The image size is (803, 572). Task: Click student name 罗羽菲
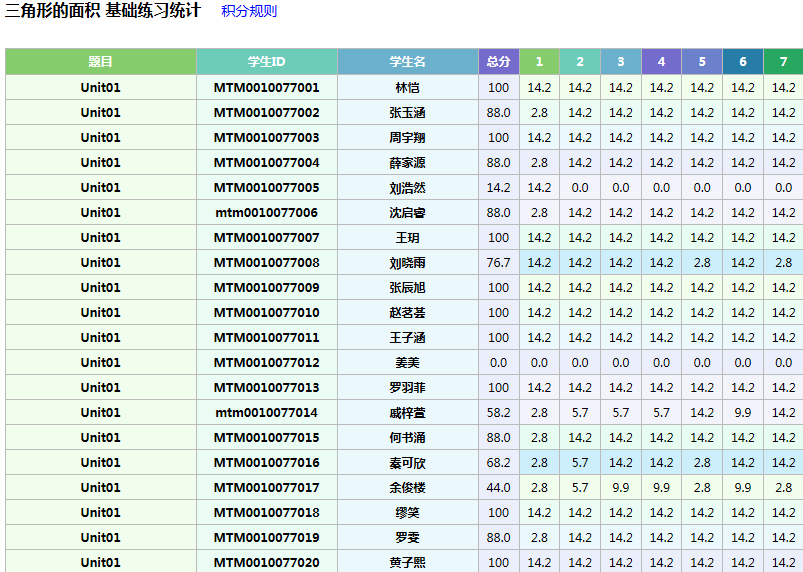coord(408,388)
